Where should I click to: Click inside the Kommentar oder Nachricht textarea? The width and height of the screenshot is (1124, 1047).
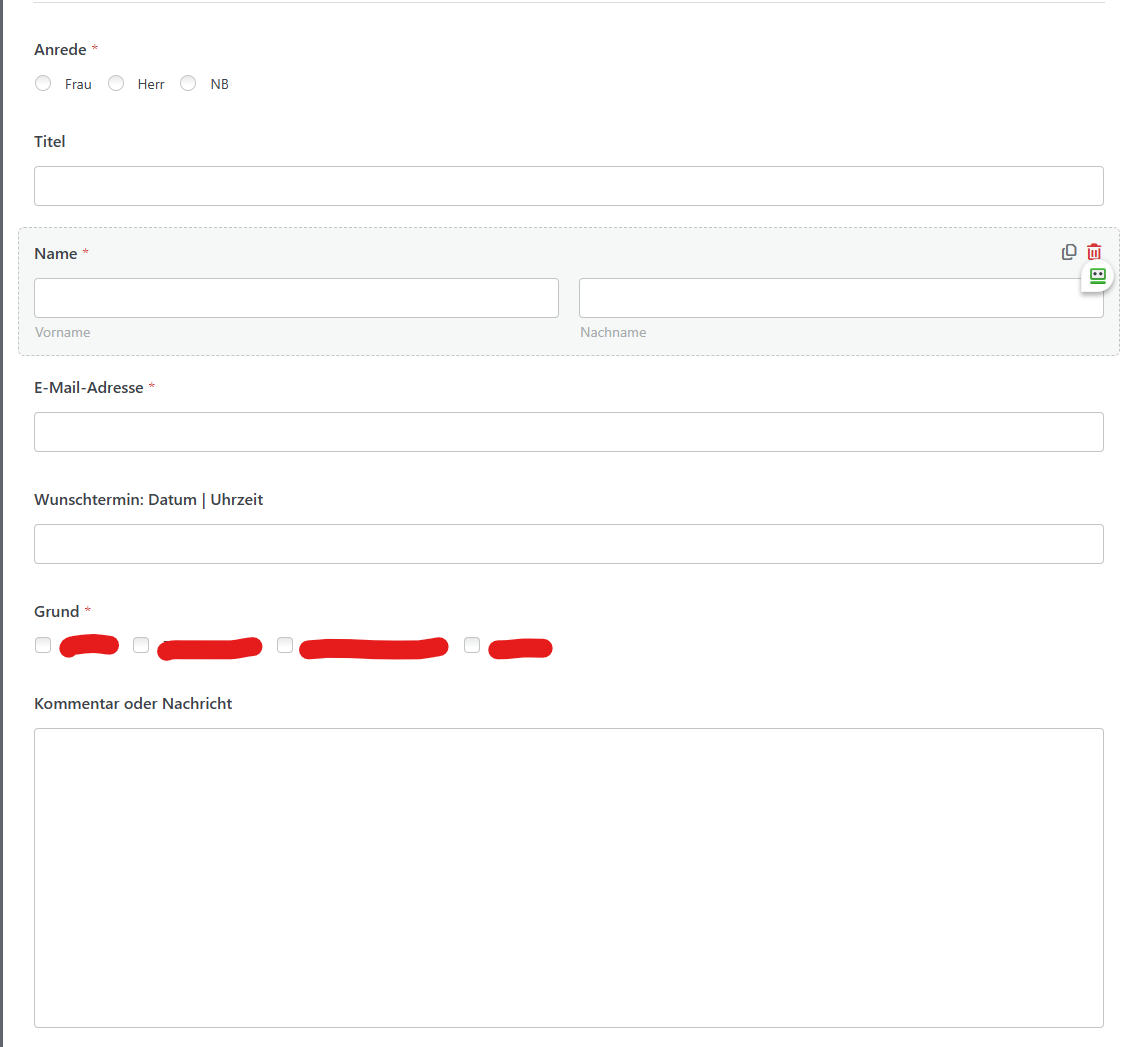(568, 877)
